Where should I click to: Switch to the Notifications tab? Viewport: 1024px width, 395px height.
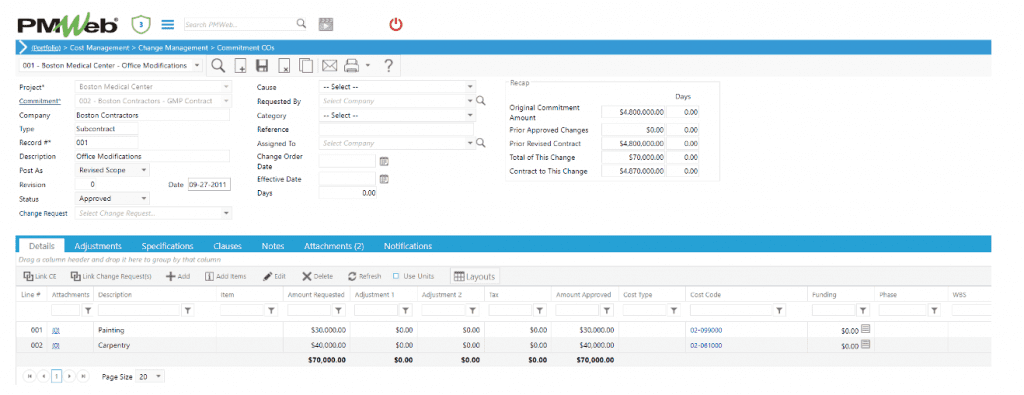click(408, 246)
